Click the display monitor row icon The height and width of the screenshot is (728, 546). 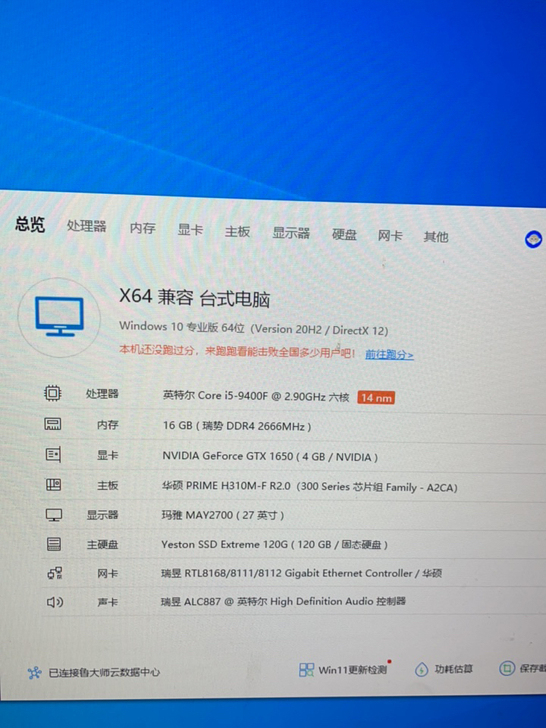click(54, 515)
